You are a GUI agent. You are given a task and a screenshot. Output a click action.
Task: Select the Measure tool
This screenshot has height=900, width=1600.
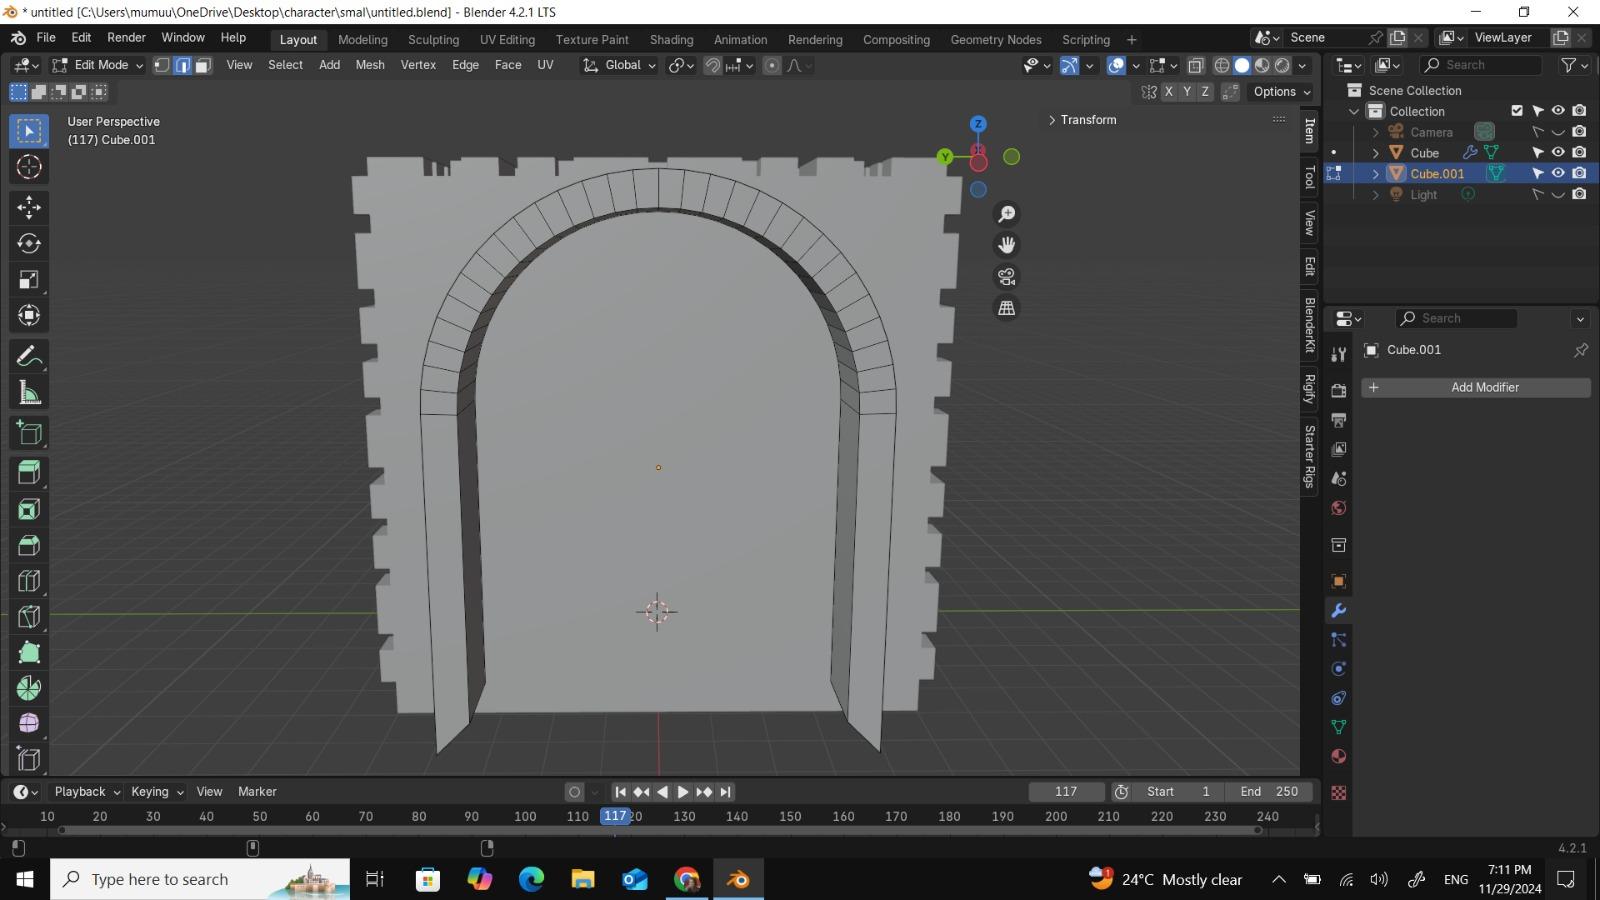point(29,393)
